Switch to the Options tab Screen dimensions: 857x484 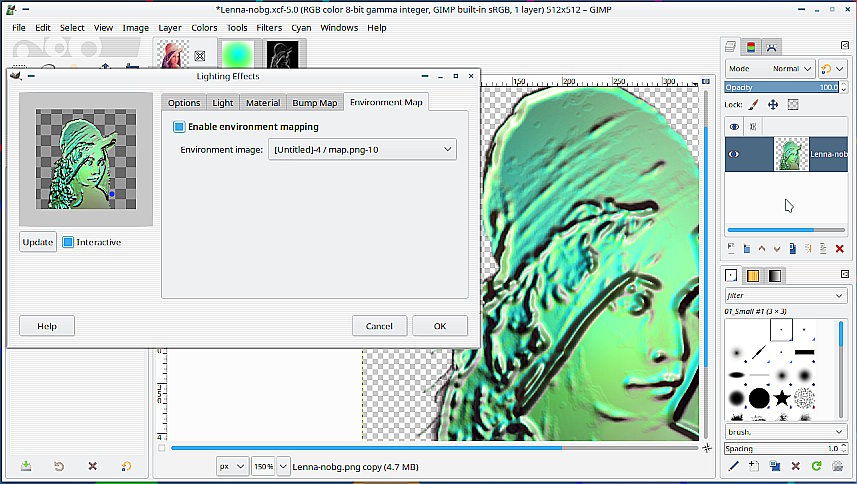(184, 103)
